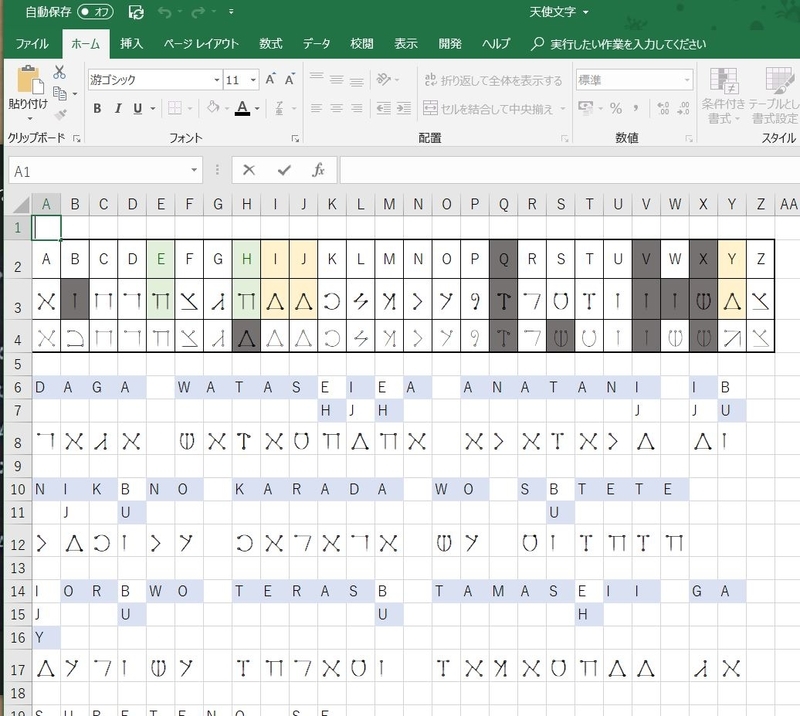Screen dimensions: 800x716
Task: Expand the Font Color dropdown arrow
Action: click(257, 108)
